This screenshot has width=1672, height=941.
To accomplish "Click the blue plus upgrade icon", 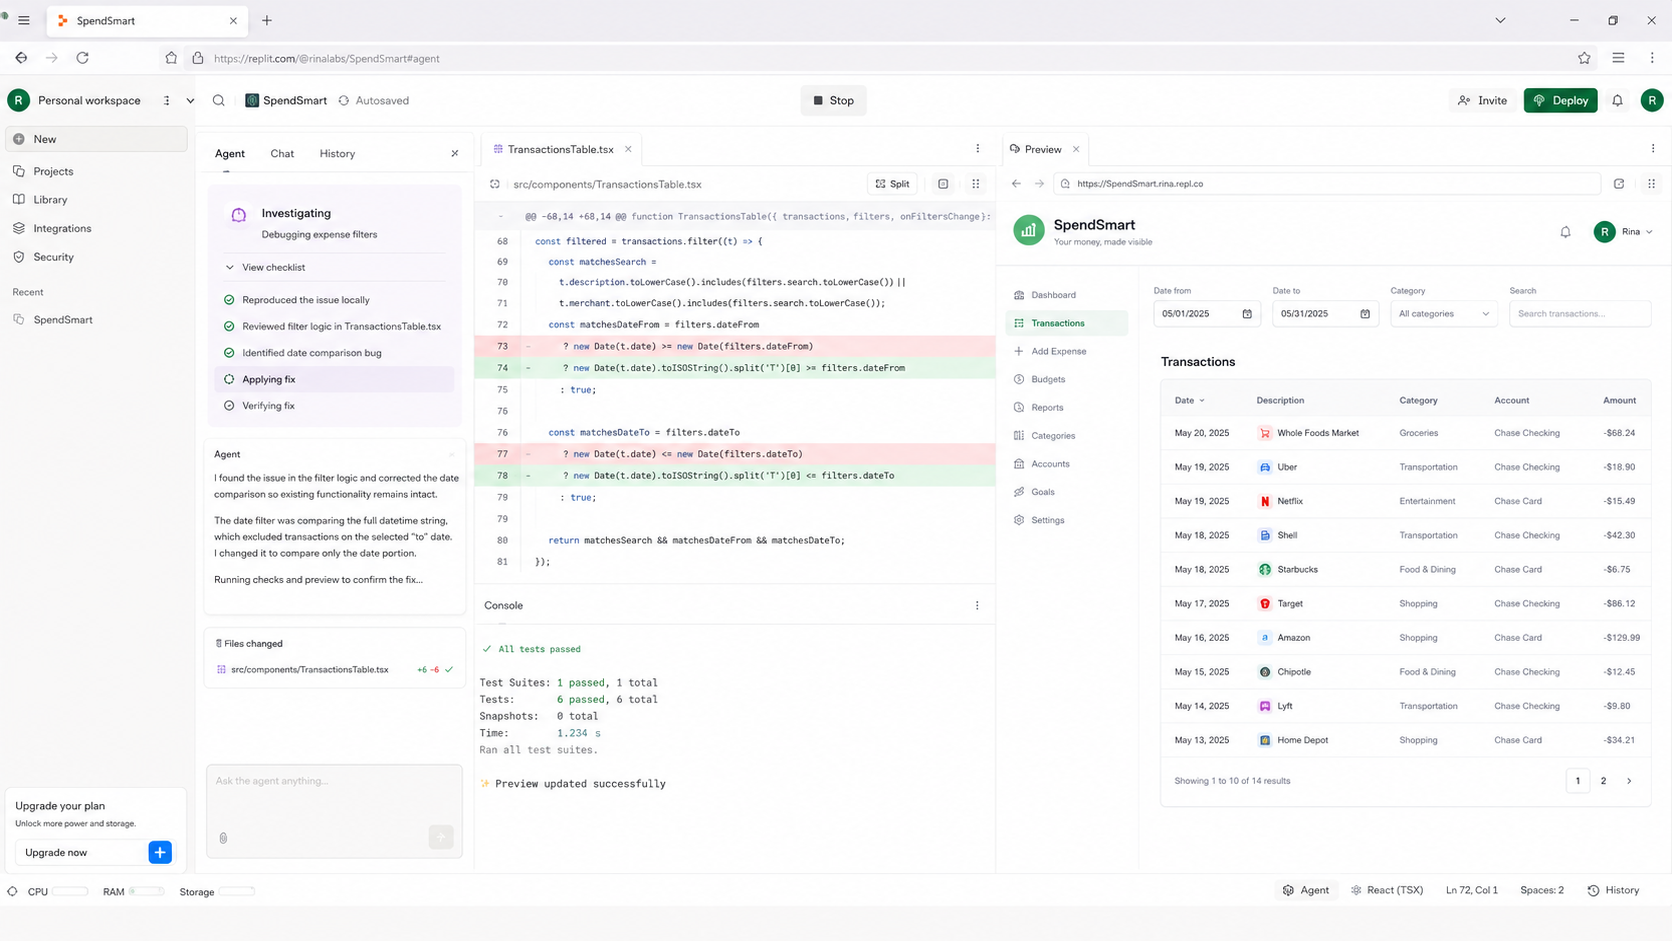I will click(160, 852).
